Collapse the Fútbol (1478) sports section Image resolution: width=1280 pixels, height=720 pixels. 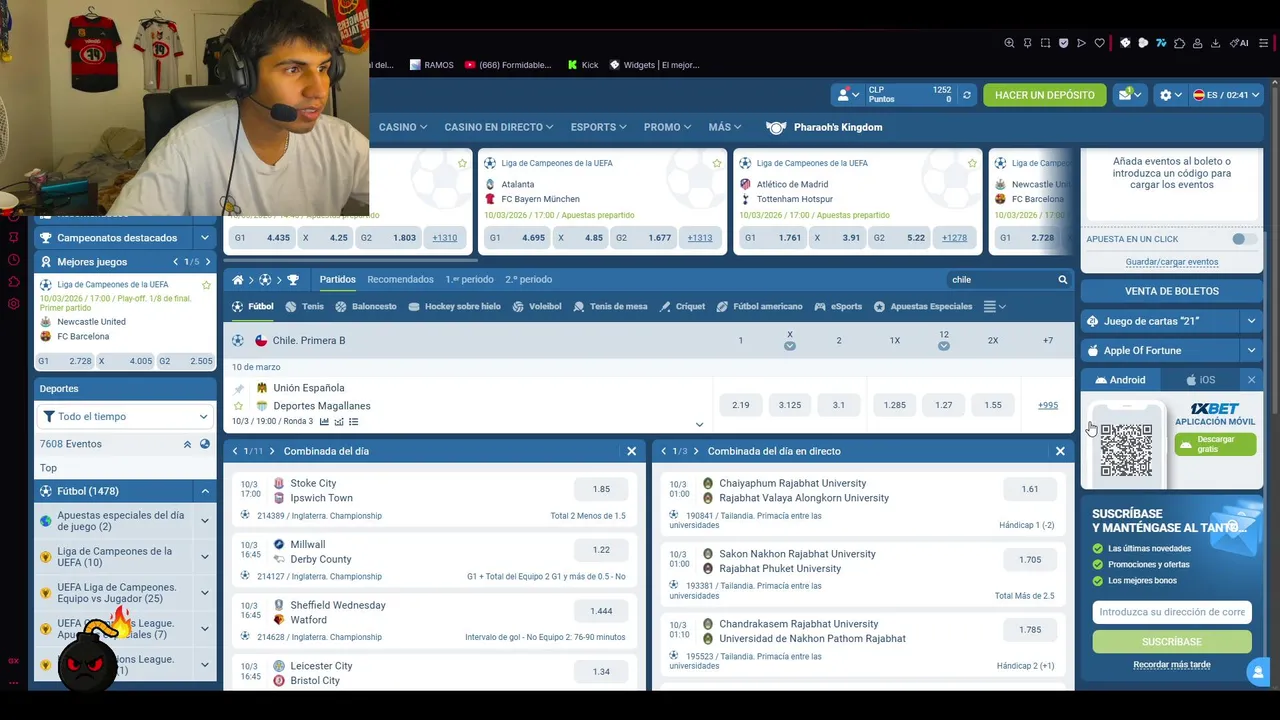[205, 491]
